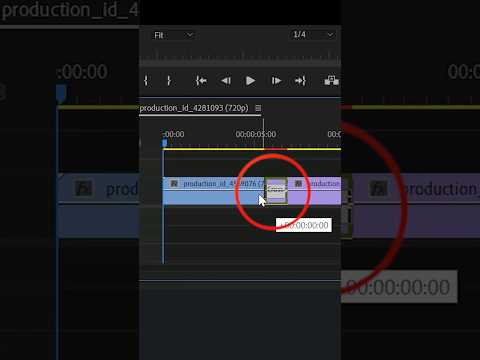Select the purple production clip in the timeline
The height and width of the screenshot is (360, 480).
tap(314, 191)
